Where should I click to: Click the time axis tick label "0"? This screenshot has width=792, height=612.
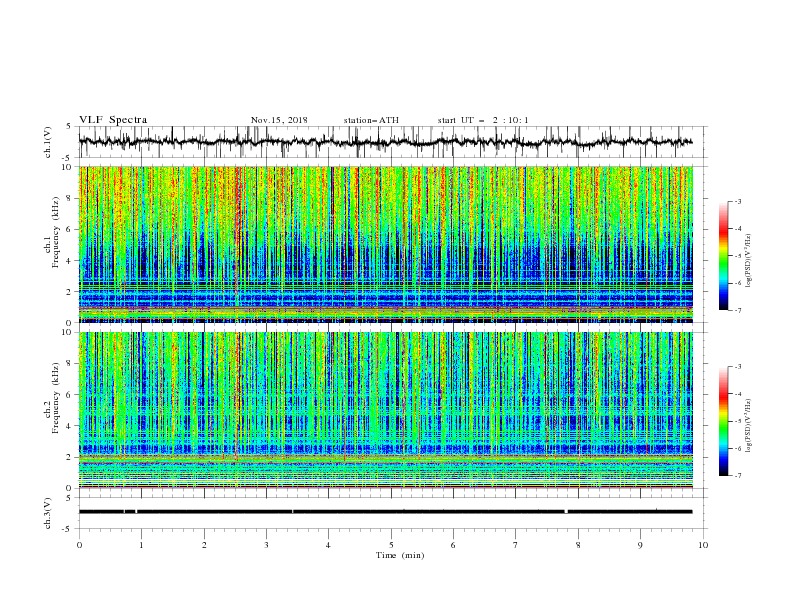coord(79,545)
